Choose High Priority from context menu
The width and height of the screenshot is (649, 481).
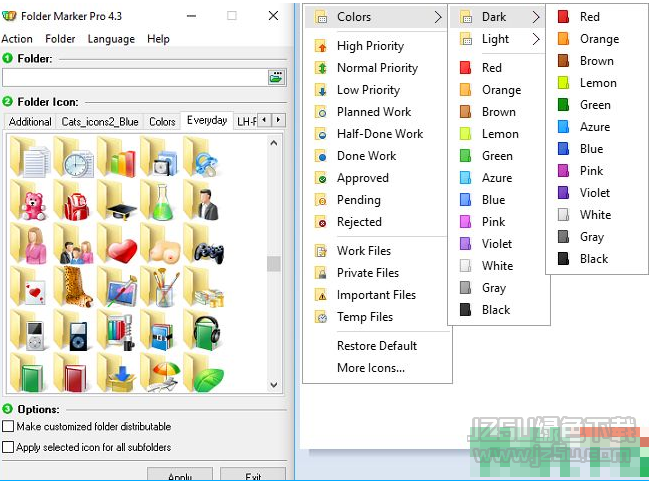coord(376,46)
